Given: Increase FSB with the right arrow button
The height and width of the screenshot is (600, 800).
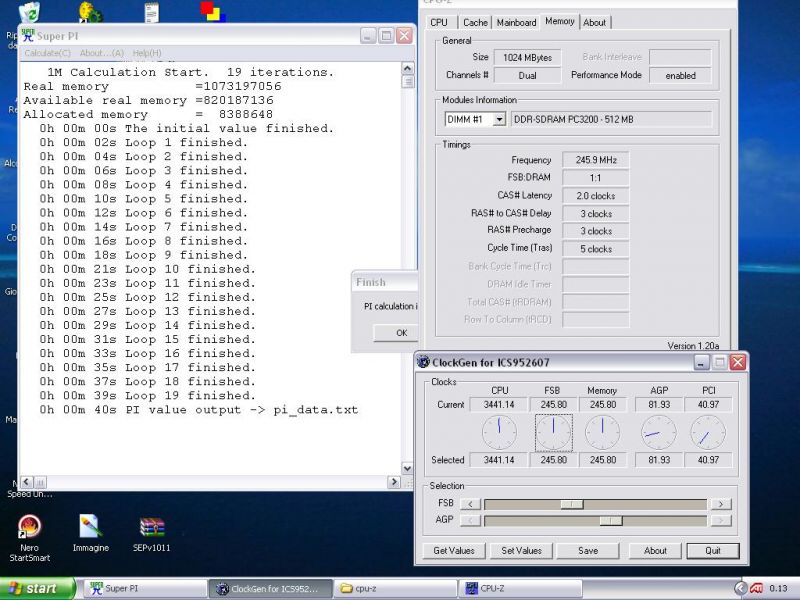Looking at the screenshot, I should (720, 504).
